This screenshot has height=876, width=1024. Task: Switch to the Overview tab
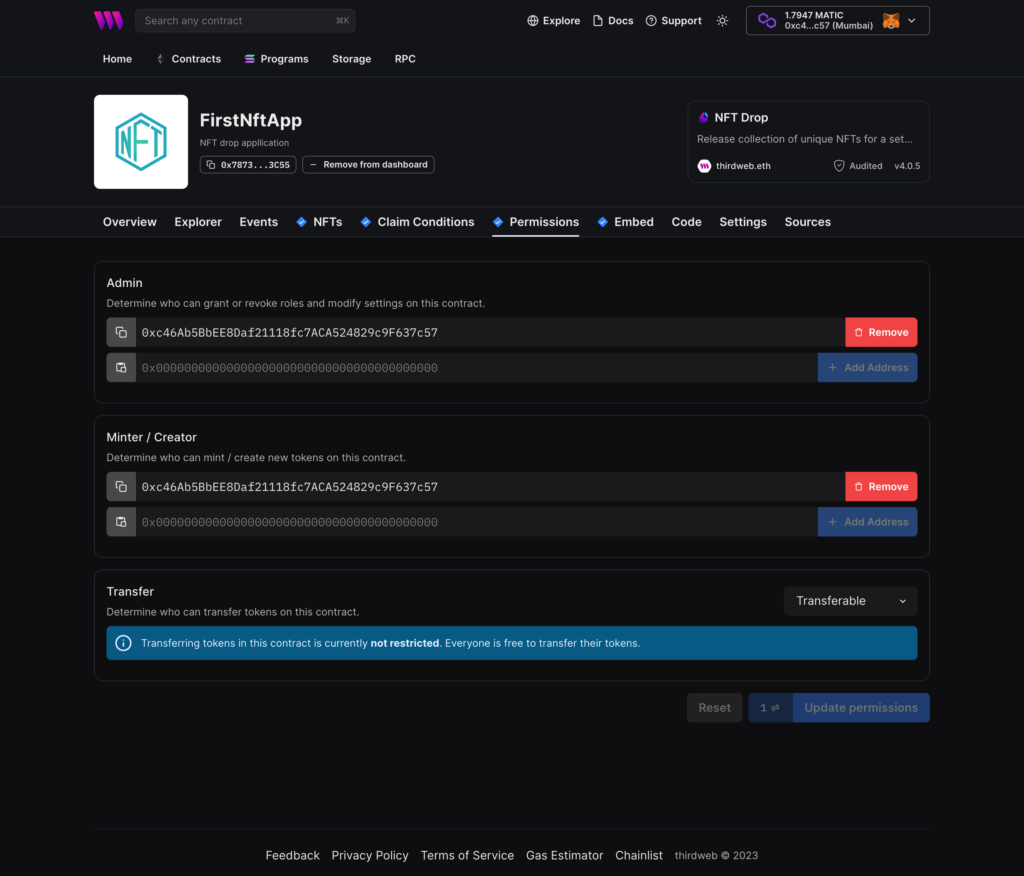point(129,222)
